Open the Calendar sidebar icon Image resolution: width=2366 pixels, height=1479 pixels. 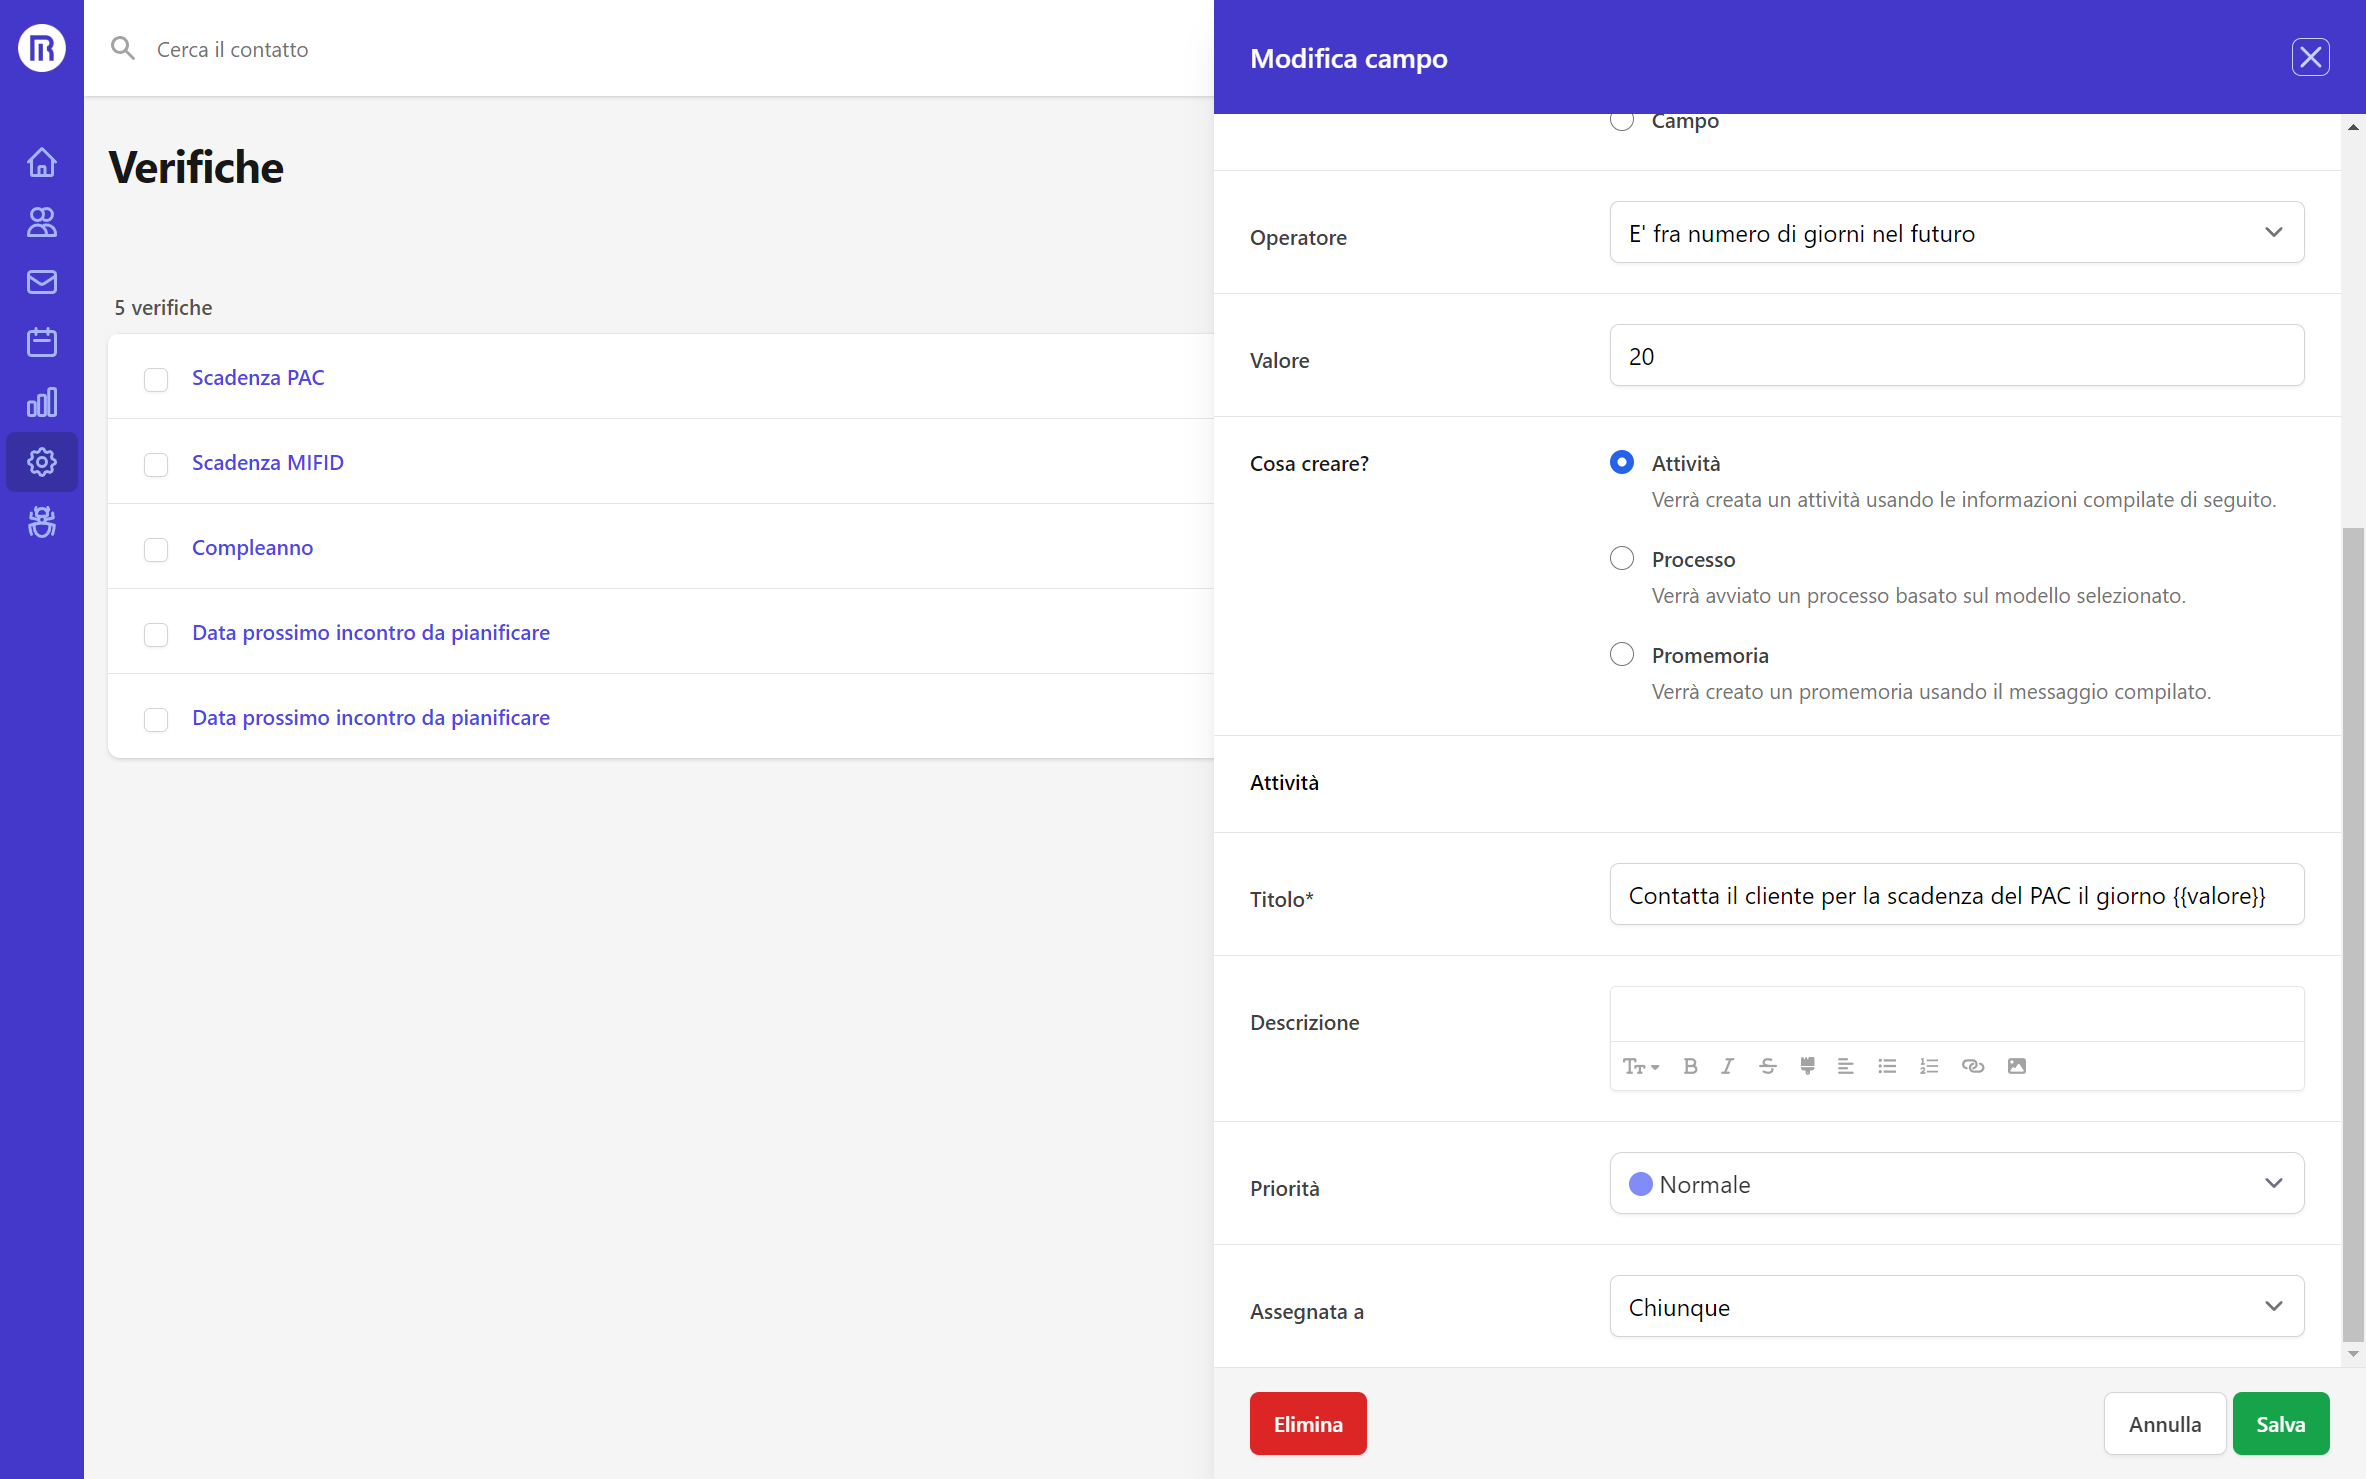[41, 341]
